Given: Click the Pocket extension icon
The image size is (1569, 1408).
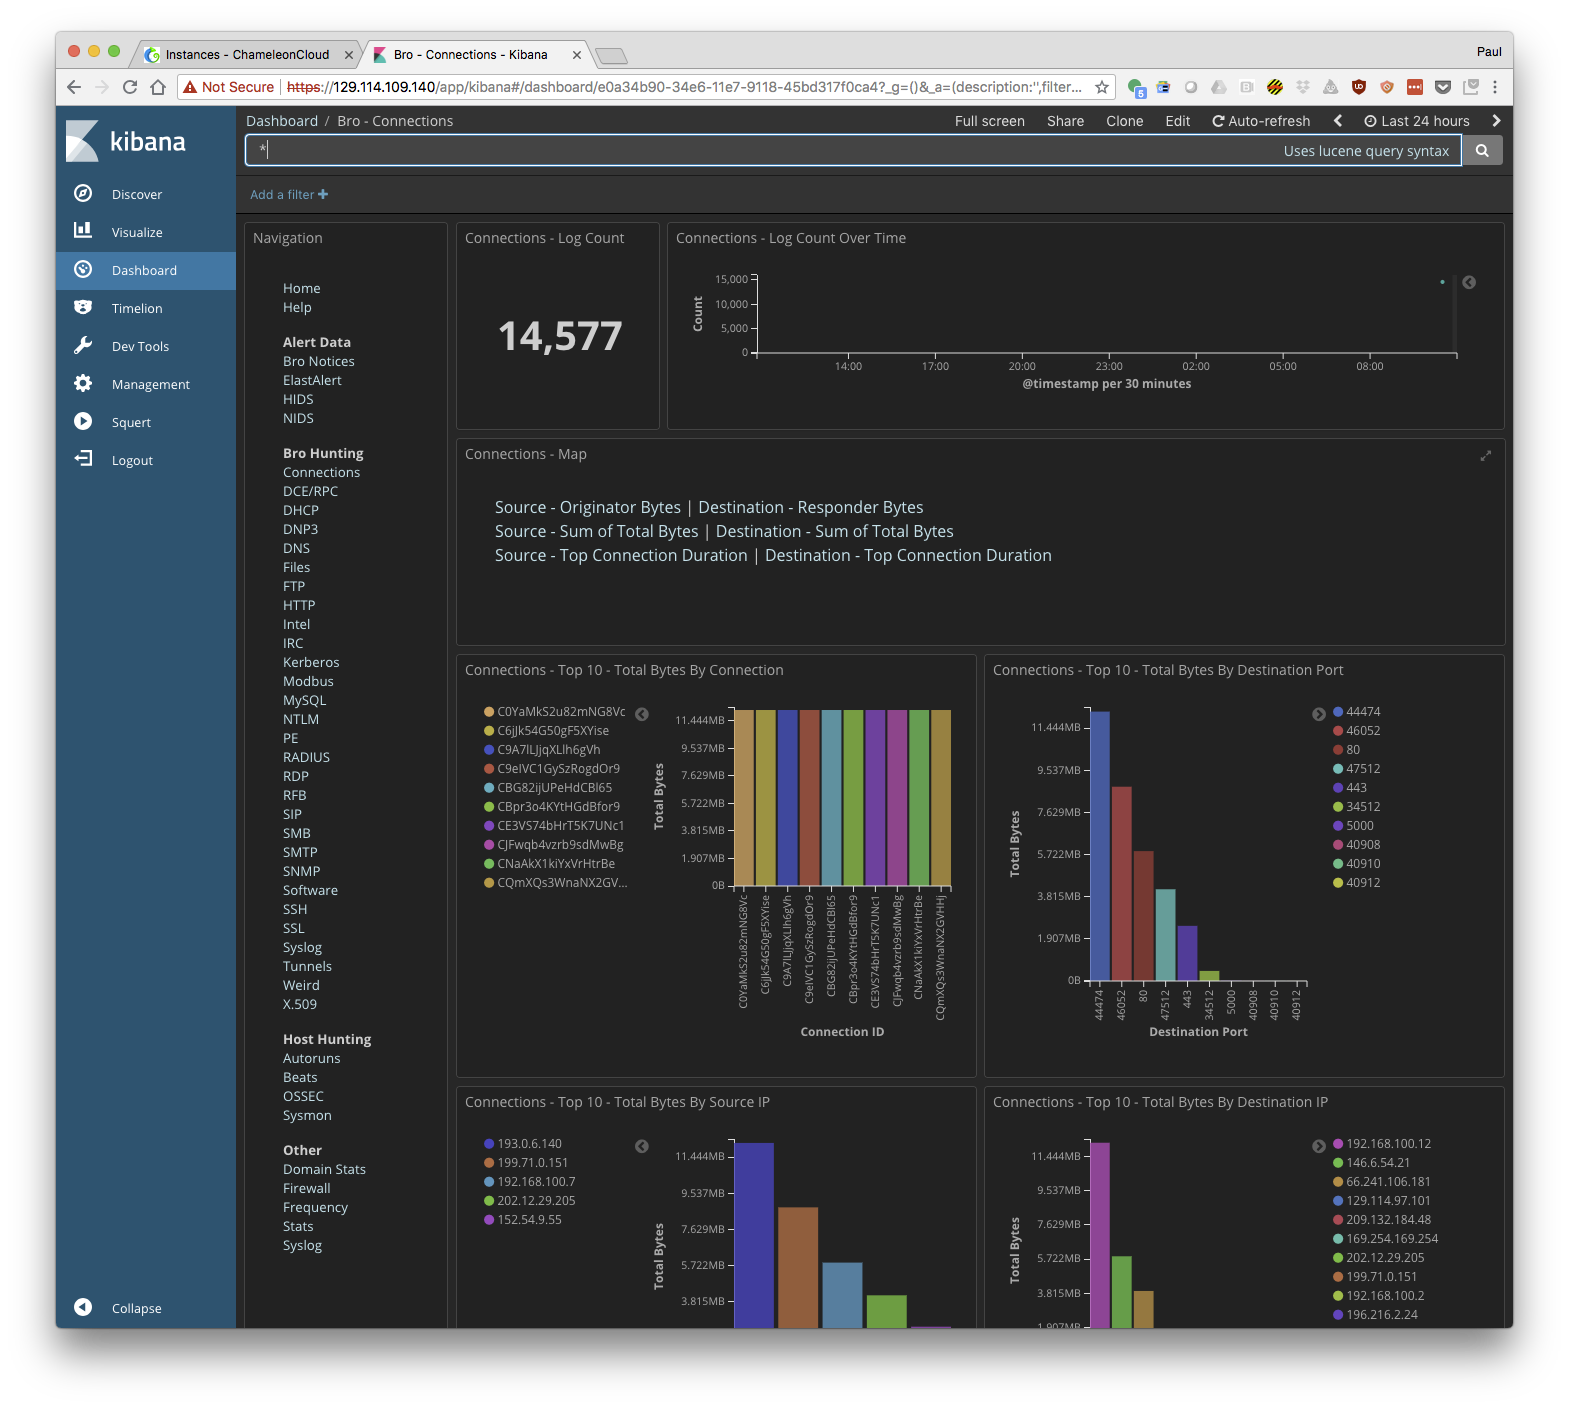Looking at the screenshot, I should [x=1442, y=87].
